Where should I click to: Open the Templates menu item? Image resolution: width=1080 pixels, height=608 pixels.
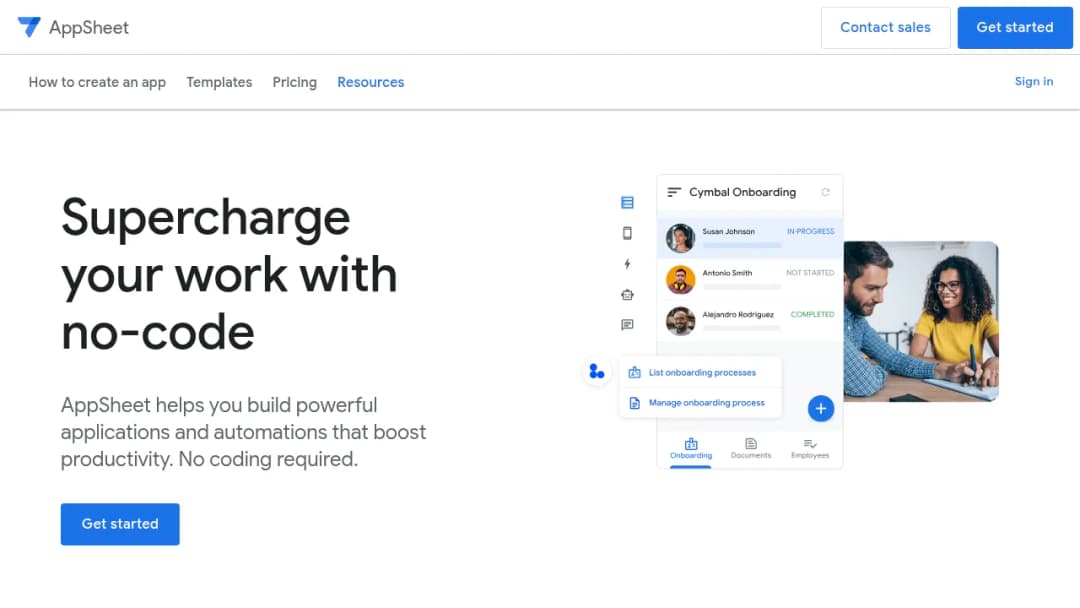click(219, 82)
